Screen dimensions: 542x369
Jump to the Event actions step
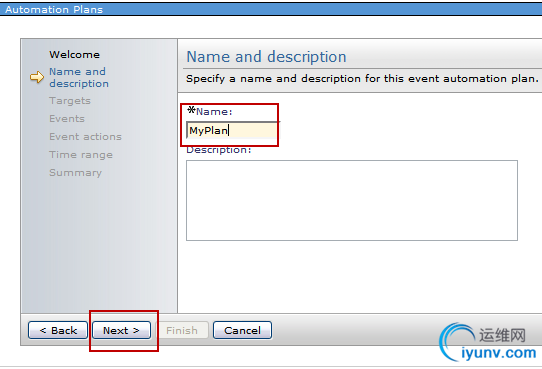pos(85,136)
